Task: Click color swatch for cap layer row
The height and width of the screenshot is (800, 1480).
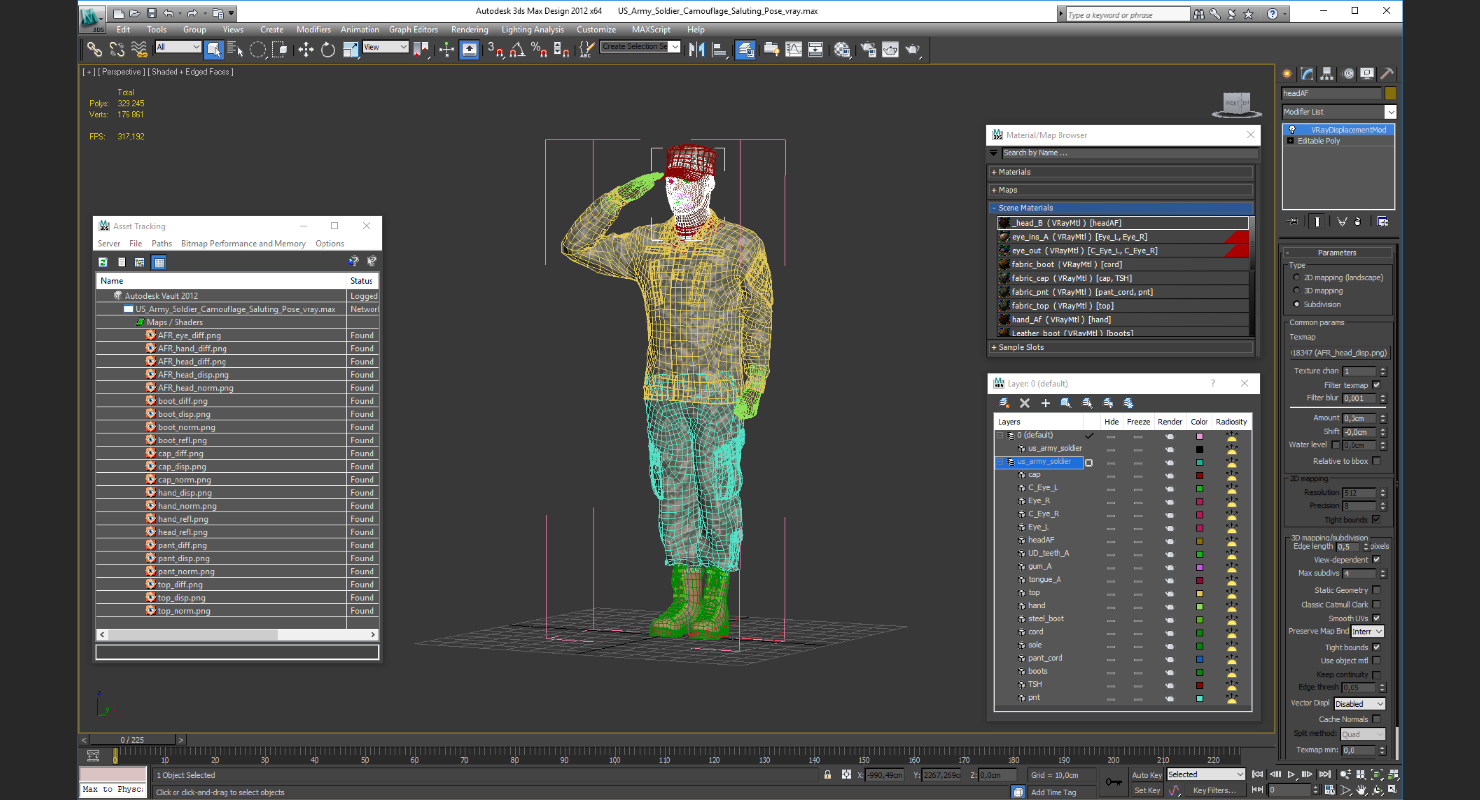Action: [1199, 475]
